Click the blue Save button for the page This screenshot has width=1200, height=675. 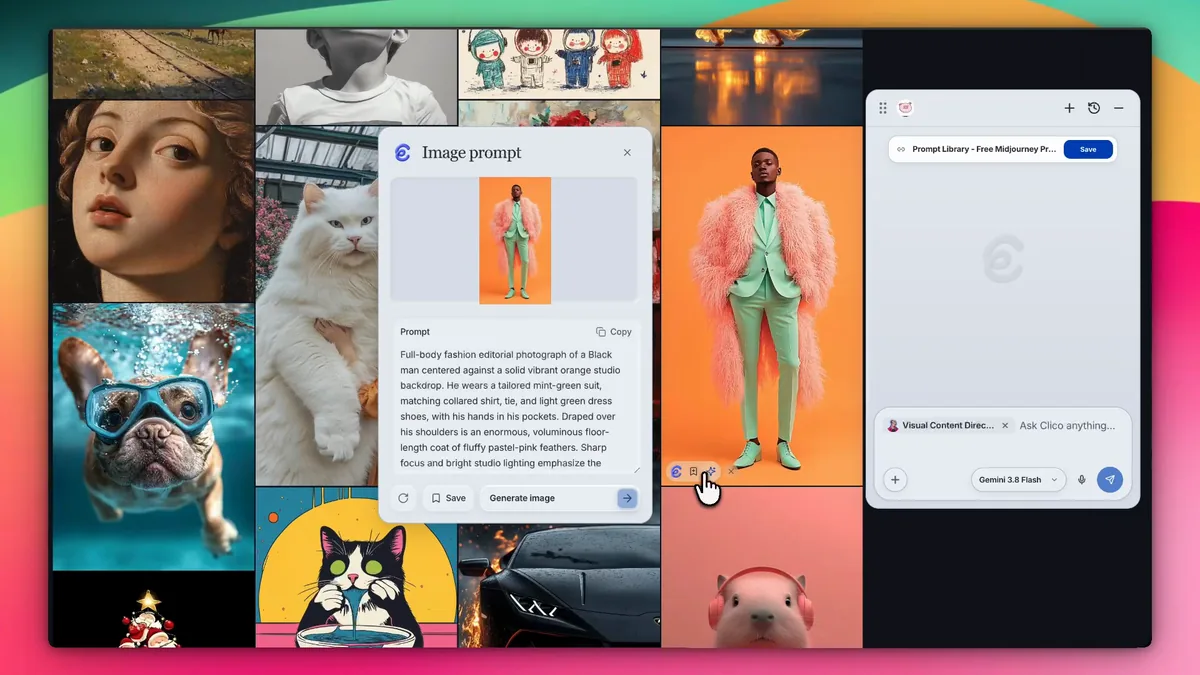tap(1088, 149)
